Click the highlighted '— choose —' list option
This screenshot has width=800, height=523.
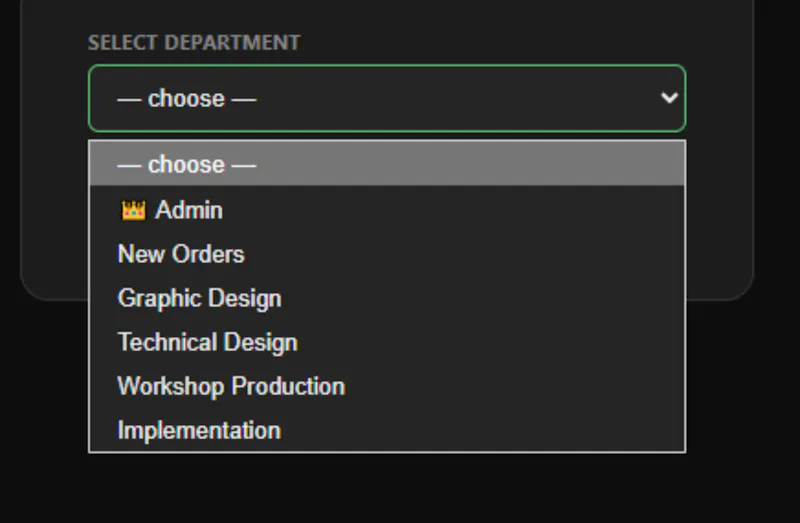point(387,164)
